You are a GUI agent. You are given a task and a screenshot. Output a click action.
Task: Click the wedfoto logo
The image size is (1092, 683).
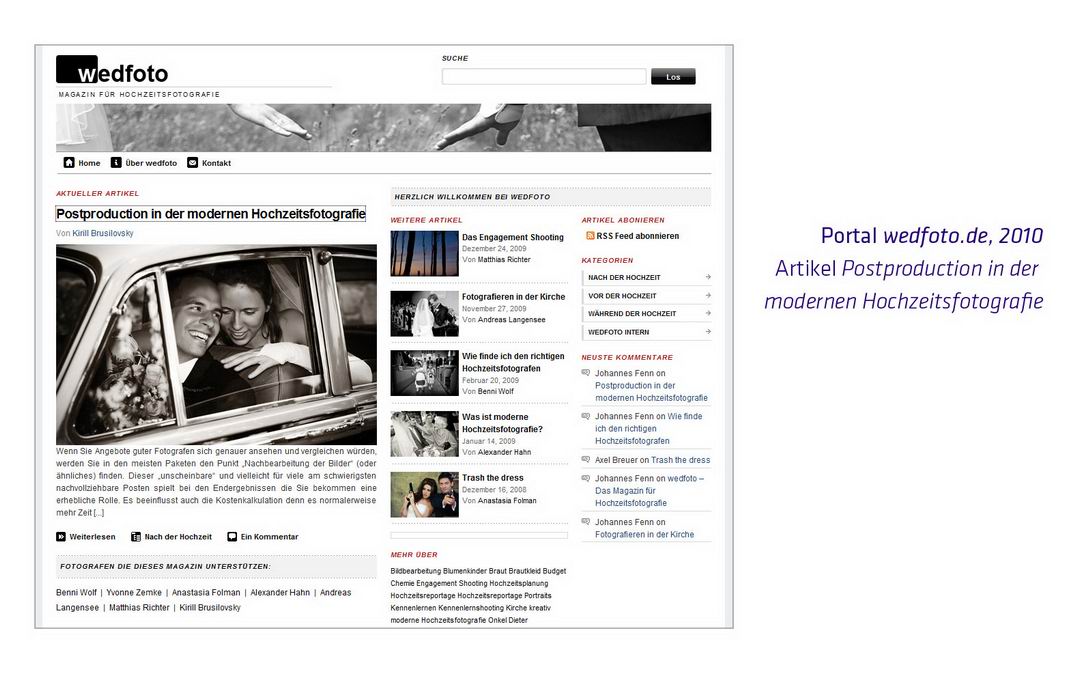tap(112, 72)
